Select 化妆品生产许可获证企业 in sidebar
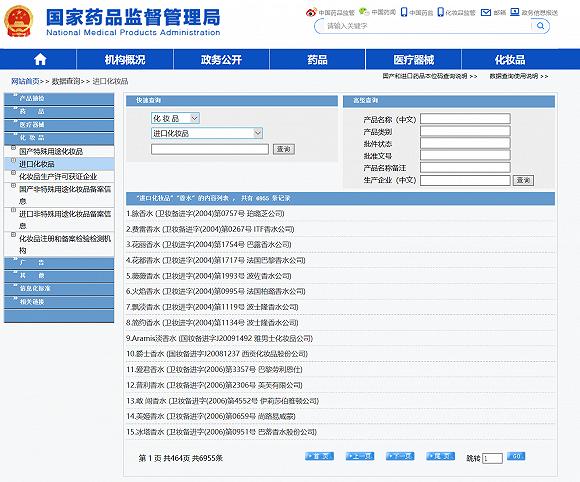 click(58, 176)
